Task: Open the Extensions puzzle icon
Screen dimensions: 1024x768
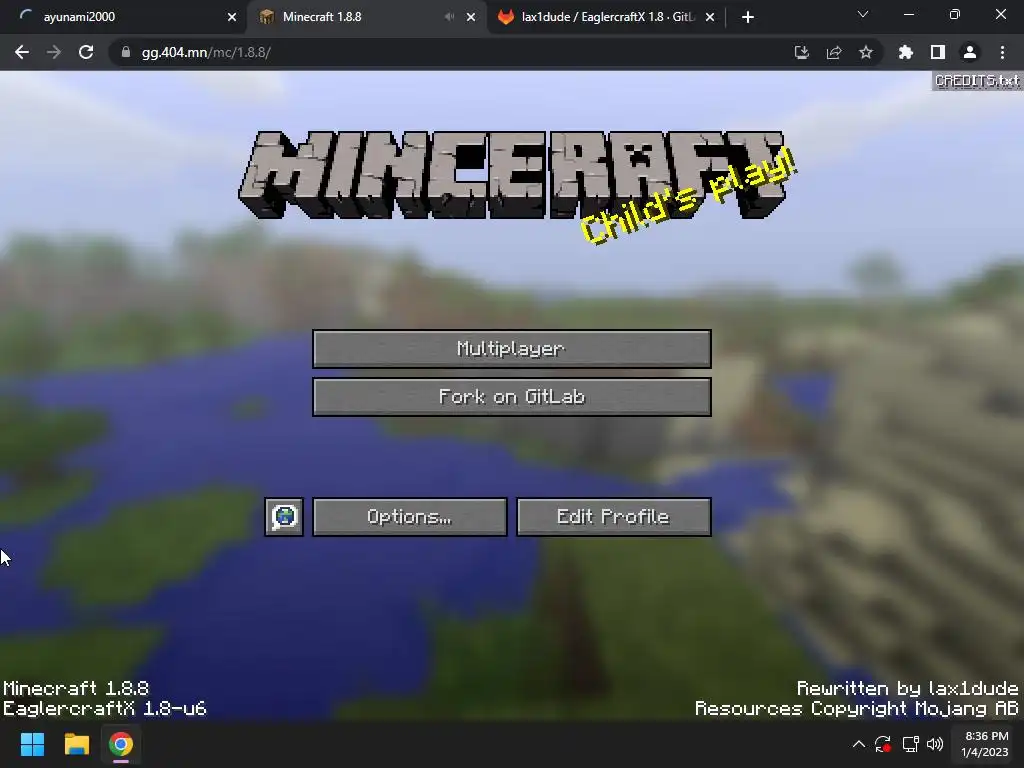Action: coord(906,52)
